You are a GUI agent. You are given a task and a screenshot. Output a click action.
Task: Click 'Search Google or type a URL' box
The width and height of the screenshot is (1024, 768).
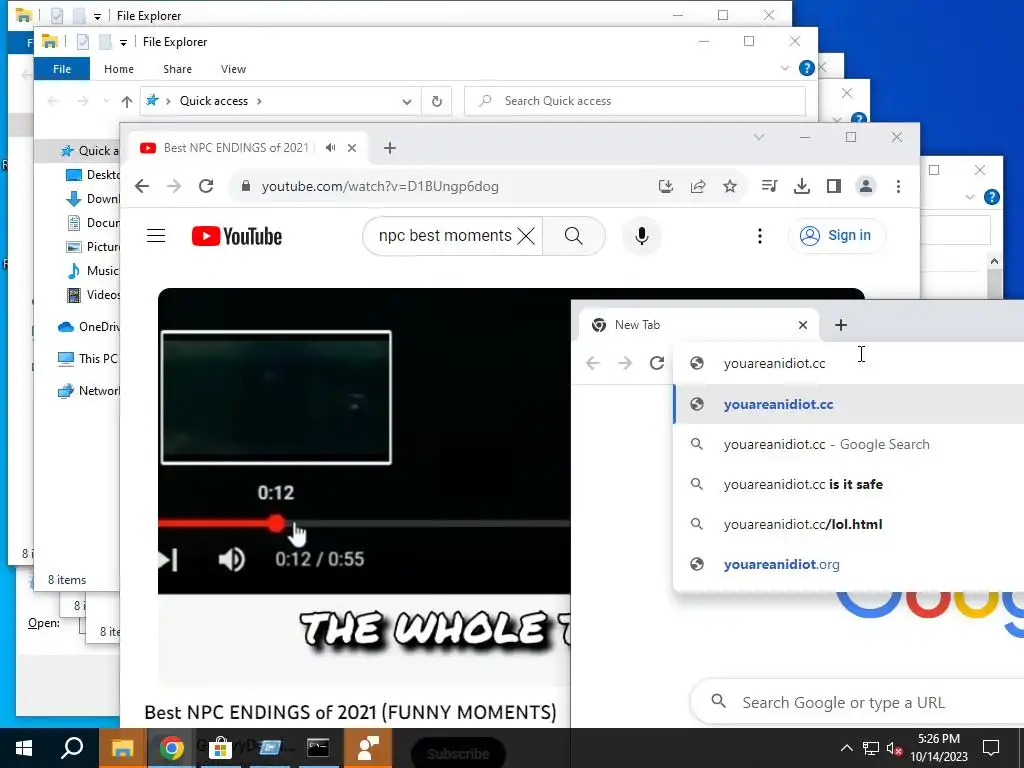pos(857,703)
